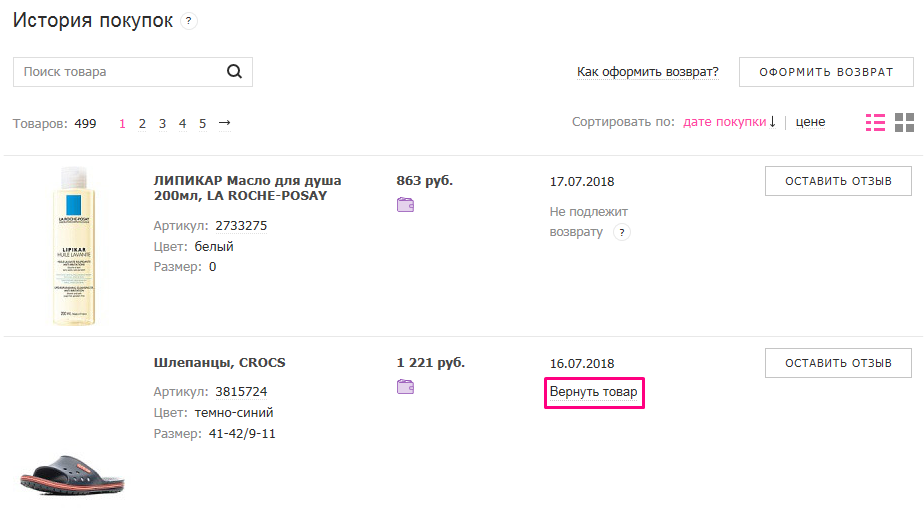Click wallet icon under 863 руб.
The width and height of the screenshot is (924, 516).
(x=405, y=206)
